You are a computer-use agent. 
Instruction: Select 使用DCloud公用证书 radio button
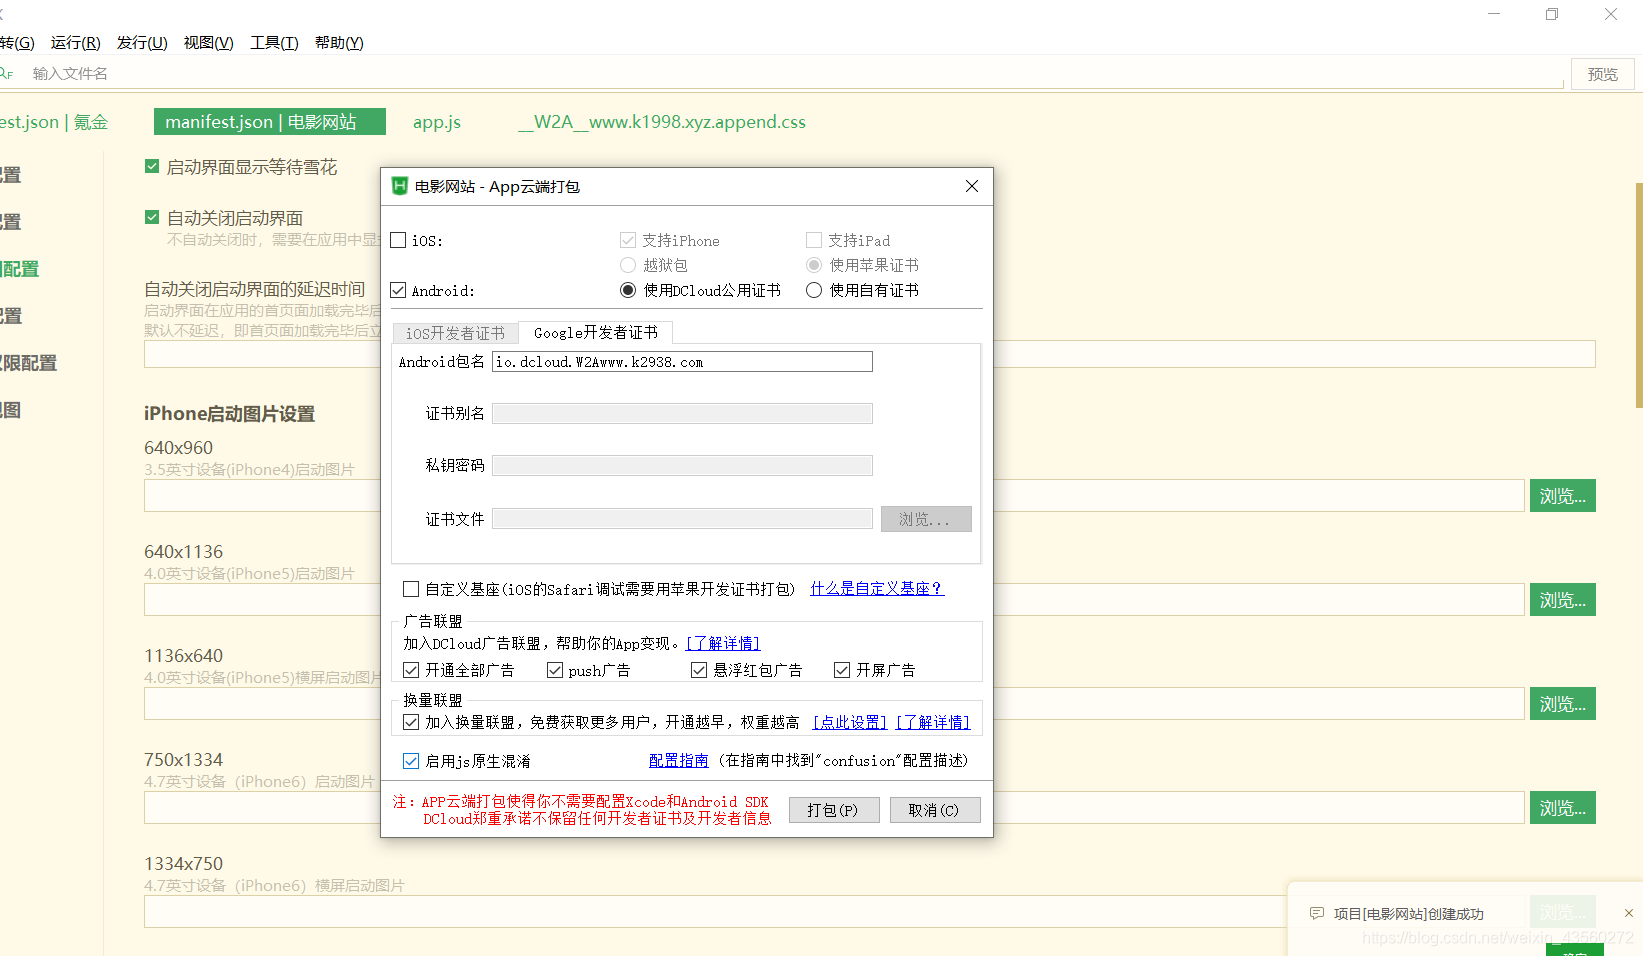coord(628,290)
